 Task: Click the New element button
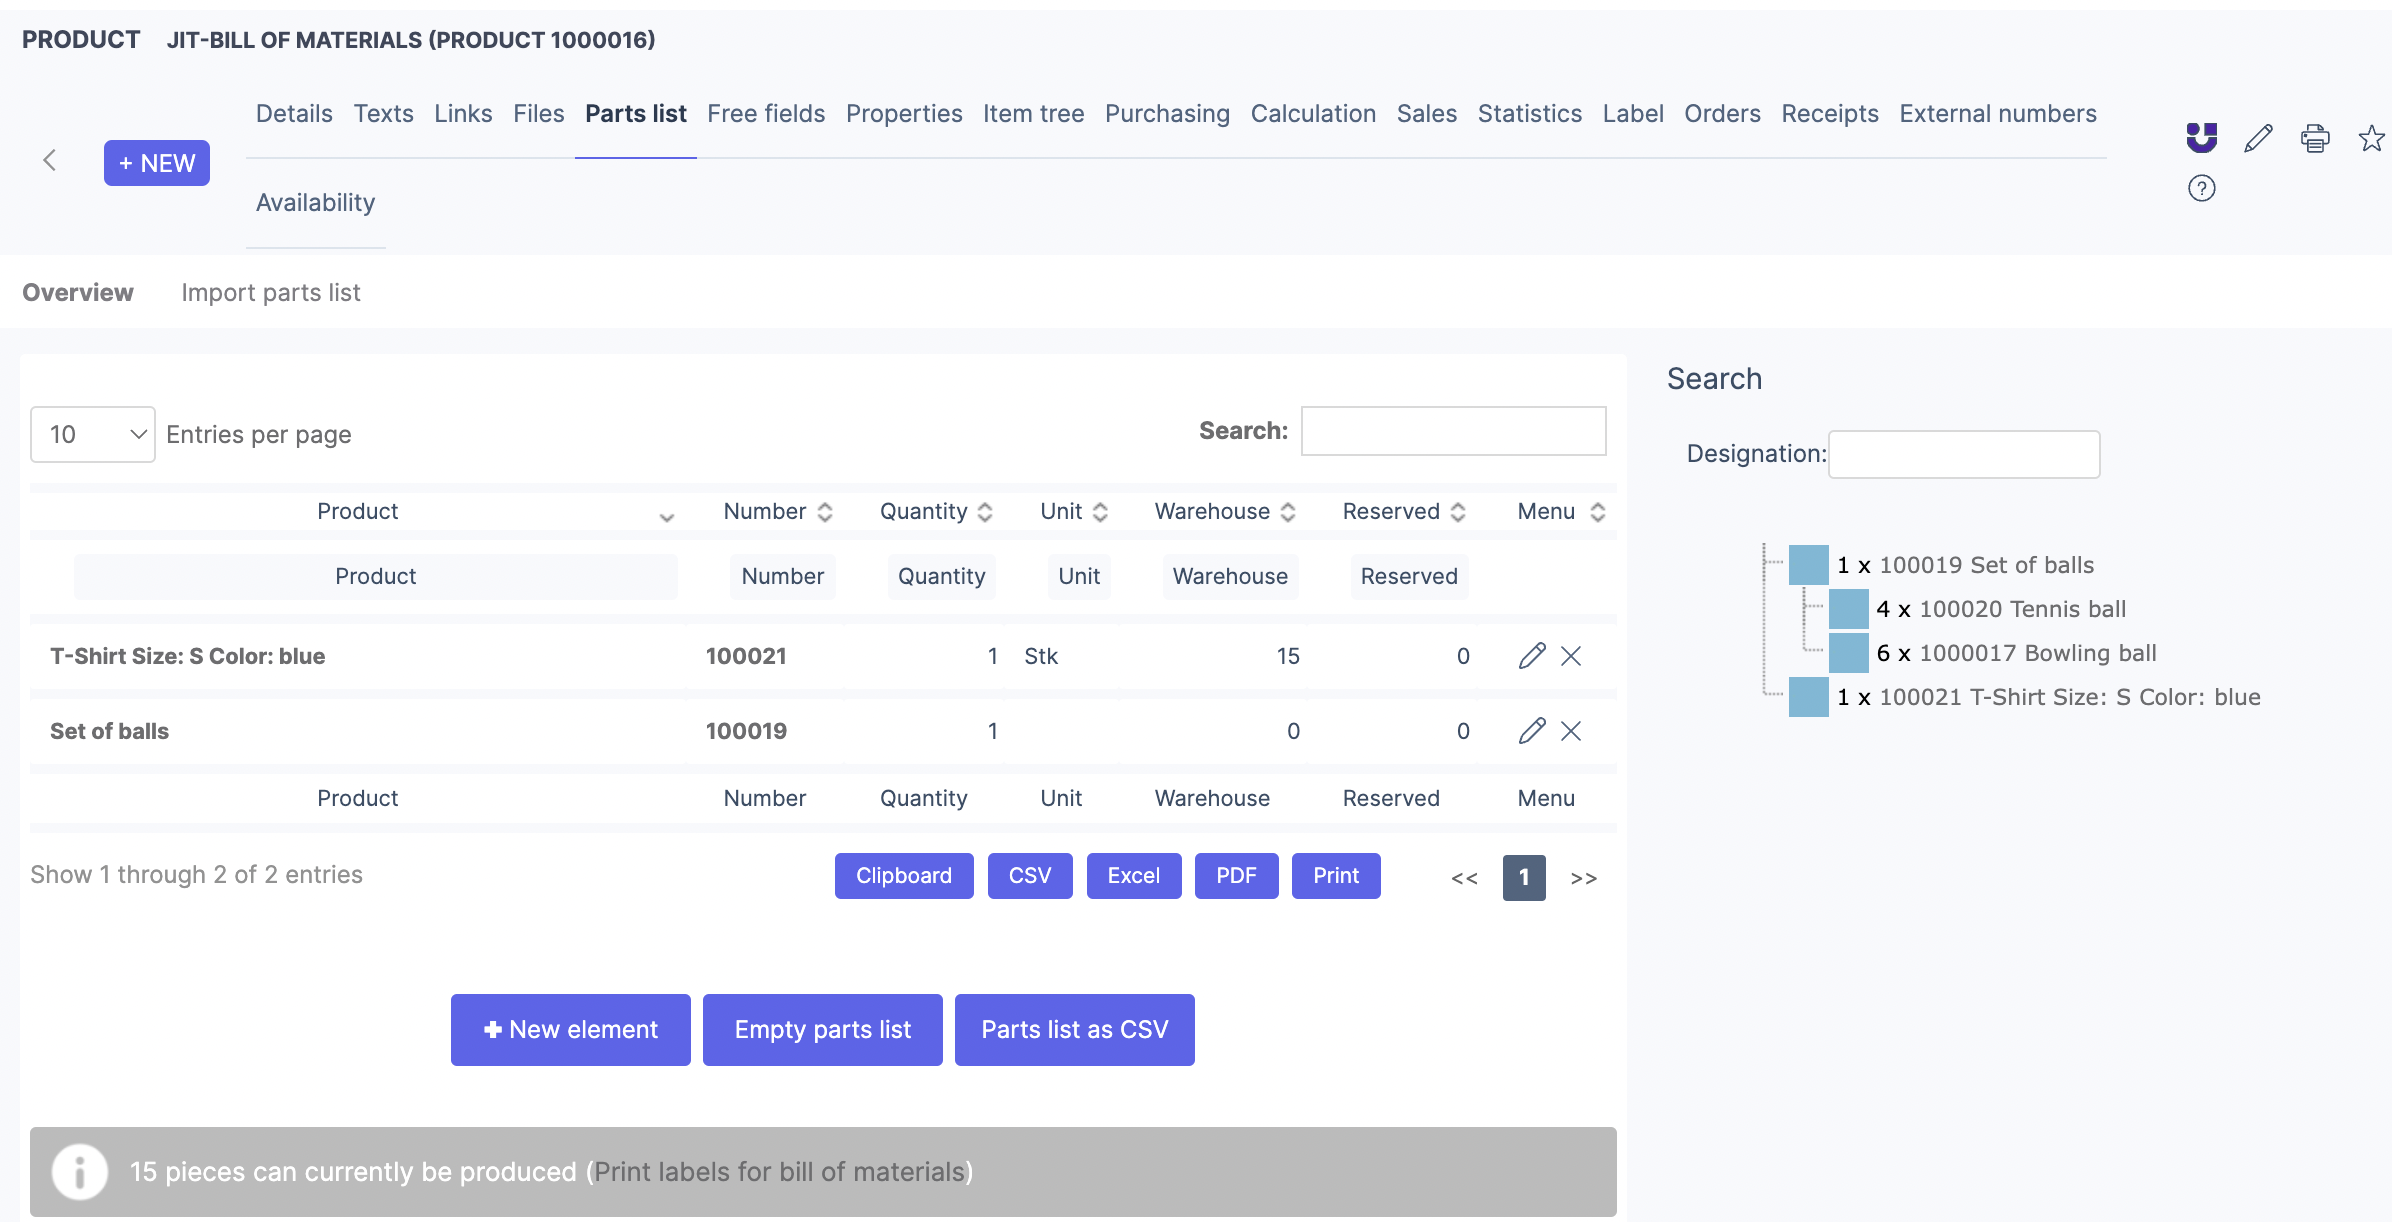[570, 1030]
